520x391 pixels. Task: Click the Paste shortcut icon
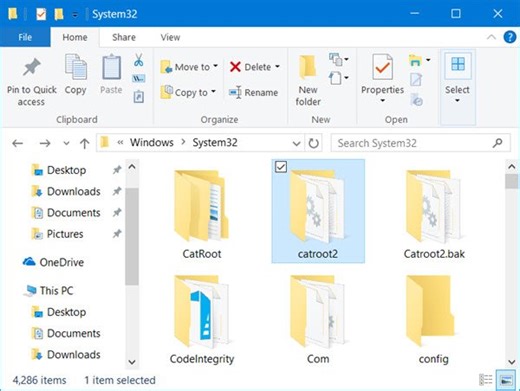139,97
